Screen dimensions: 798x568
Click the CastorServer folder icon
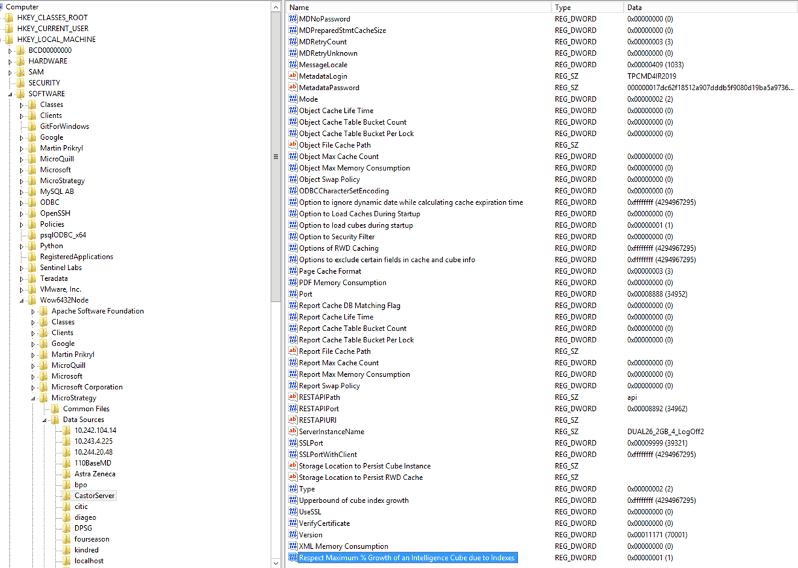coord(66,495)
